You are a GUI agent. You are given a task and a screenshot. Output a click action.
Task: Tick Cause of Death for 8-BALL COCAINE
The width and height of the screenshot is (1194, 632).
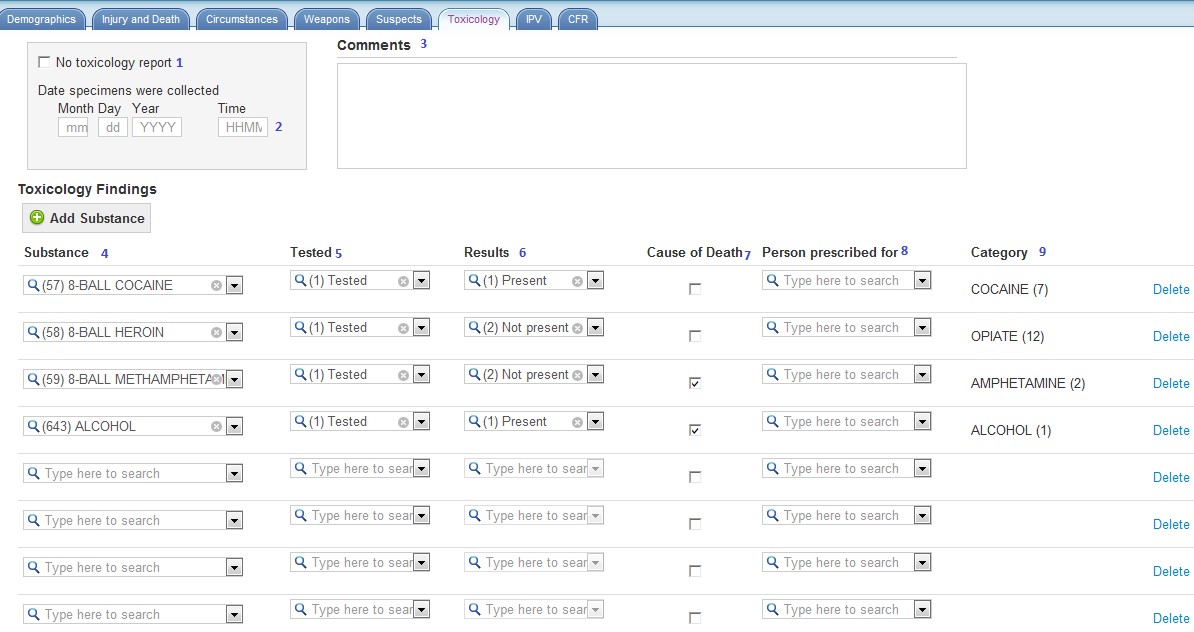[695, 289]
